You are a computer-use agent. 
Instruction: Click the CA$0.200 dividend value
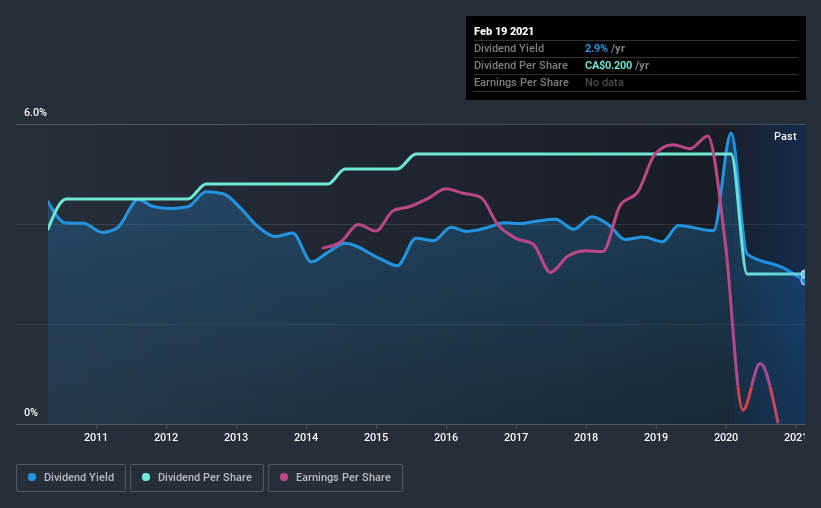608,65
